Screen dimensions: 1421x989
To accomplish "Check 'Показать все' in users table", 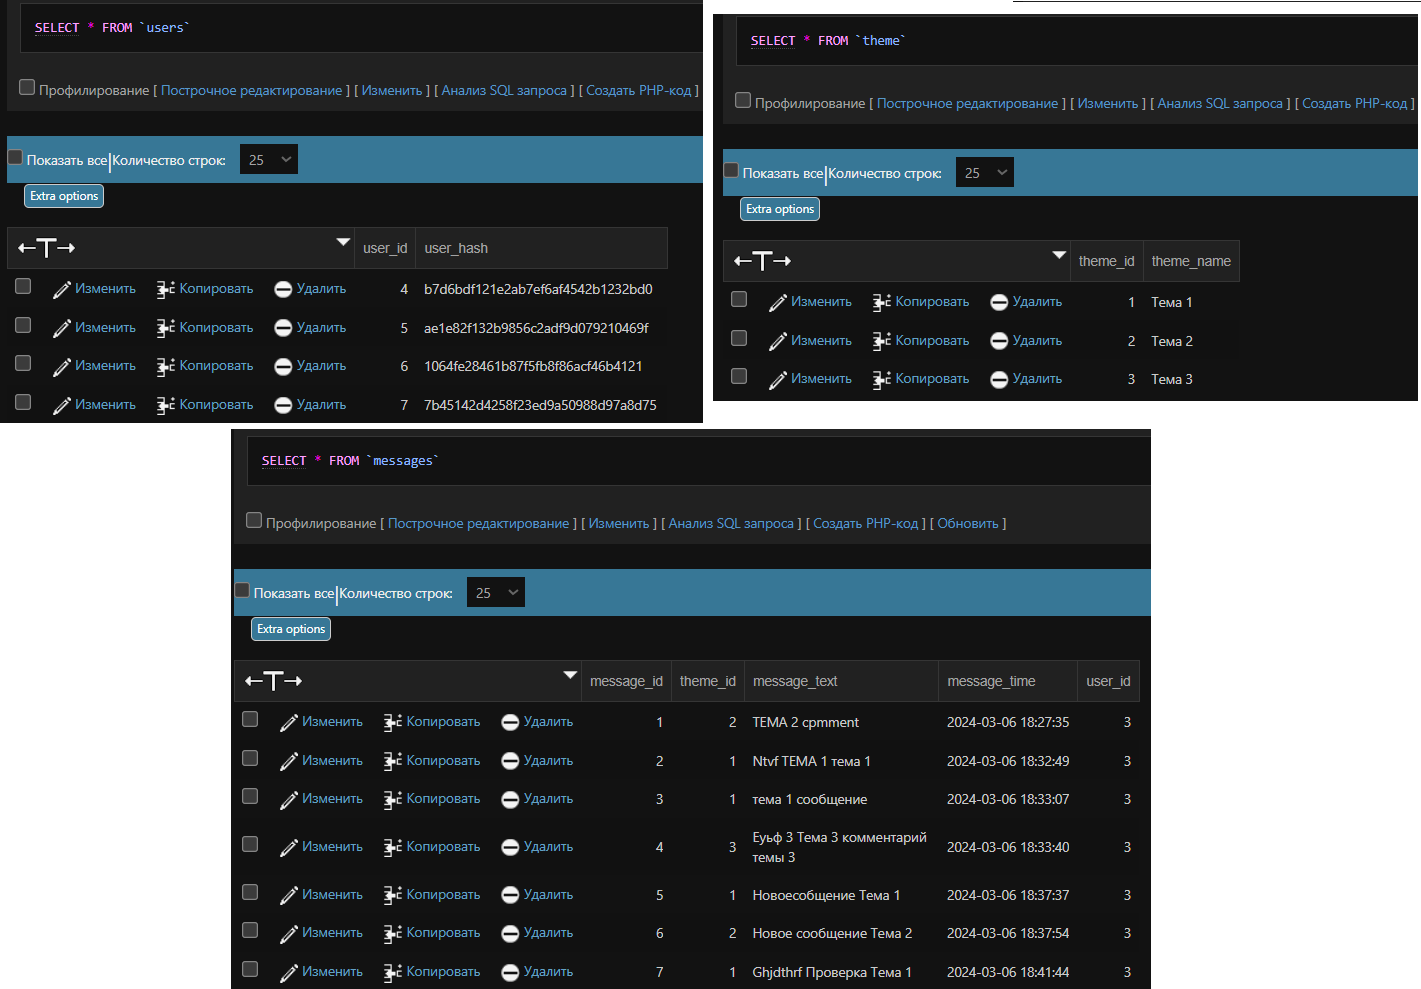I will point(15,158).
